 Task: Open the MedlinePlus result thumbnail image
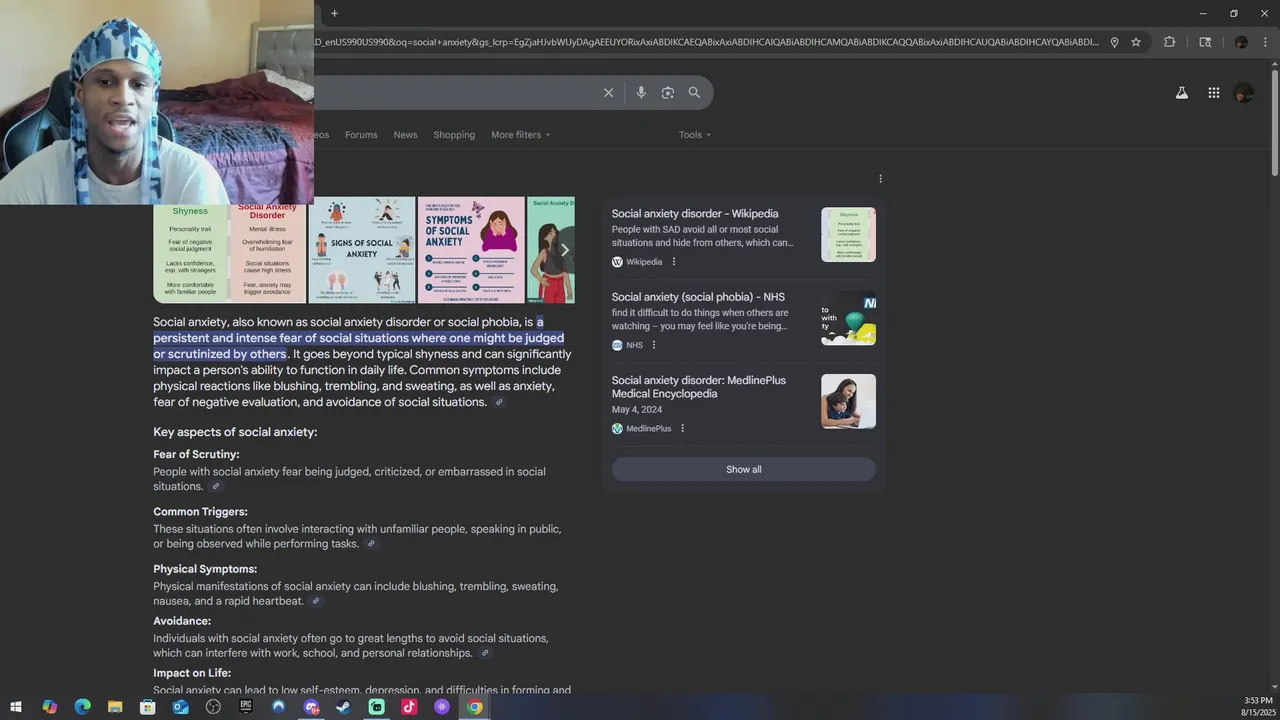(848, 401)
